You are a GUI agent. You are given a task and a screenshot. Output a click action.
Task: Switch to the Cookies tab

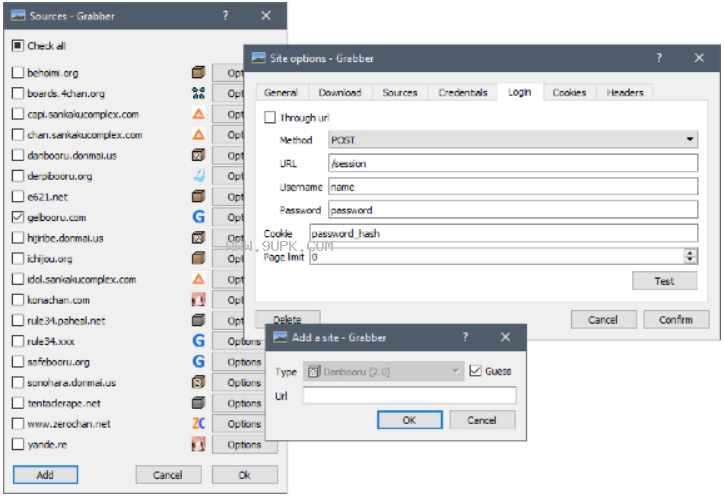[x=569, y=92]
